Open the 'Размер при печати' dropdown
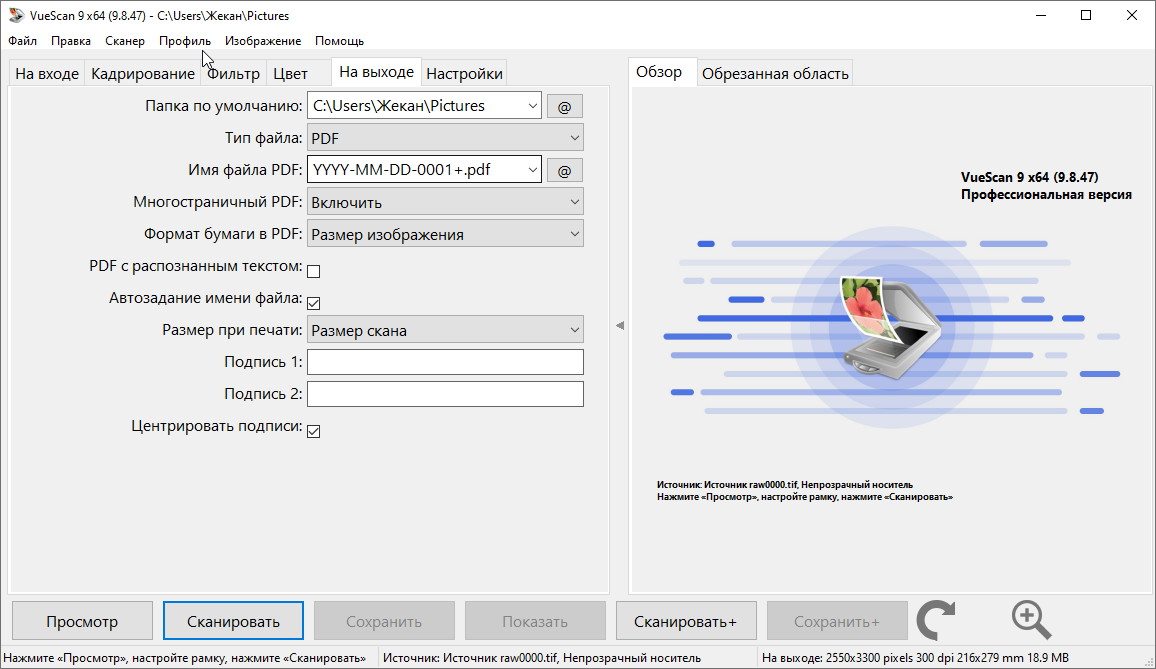 (x=445, y=330)
